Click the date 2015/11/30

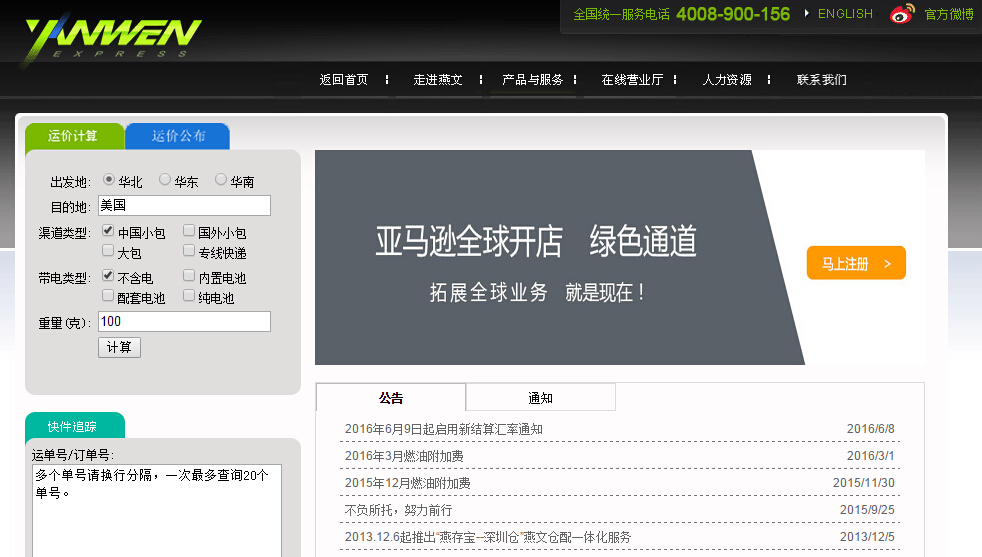pyautogui.click(x=864, y=483)
